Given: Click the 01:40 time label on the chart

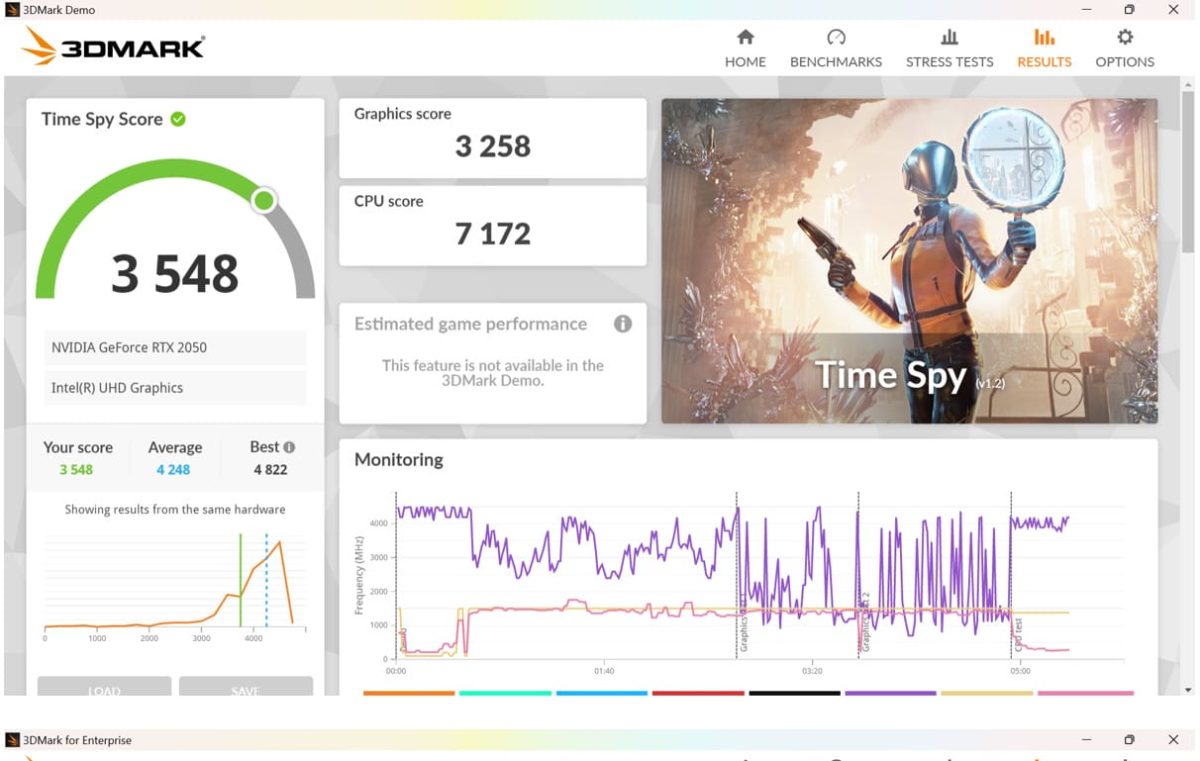Looking at the screenshot, I should (603, 671).
